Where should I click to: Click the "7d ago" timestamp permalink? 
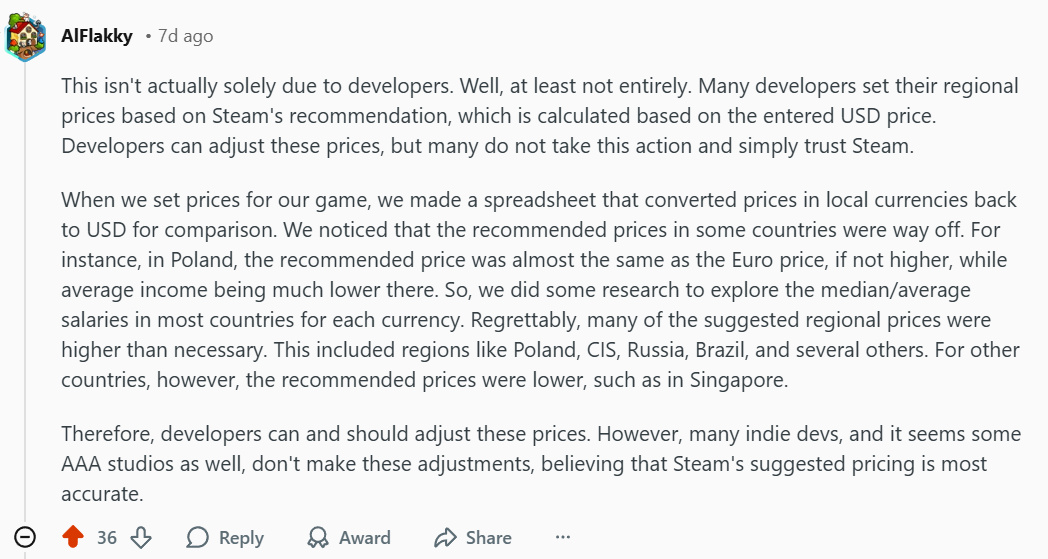click(185, 36)
